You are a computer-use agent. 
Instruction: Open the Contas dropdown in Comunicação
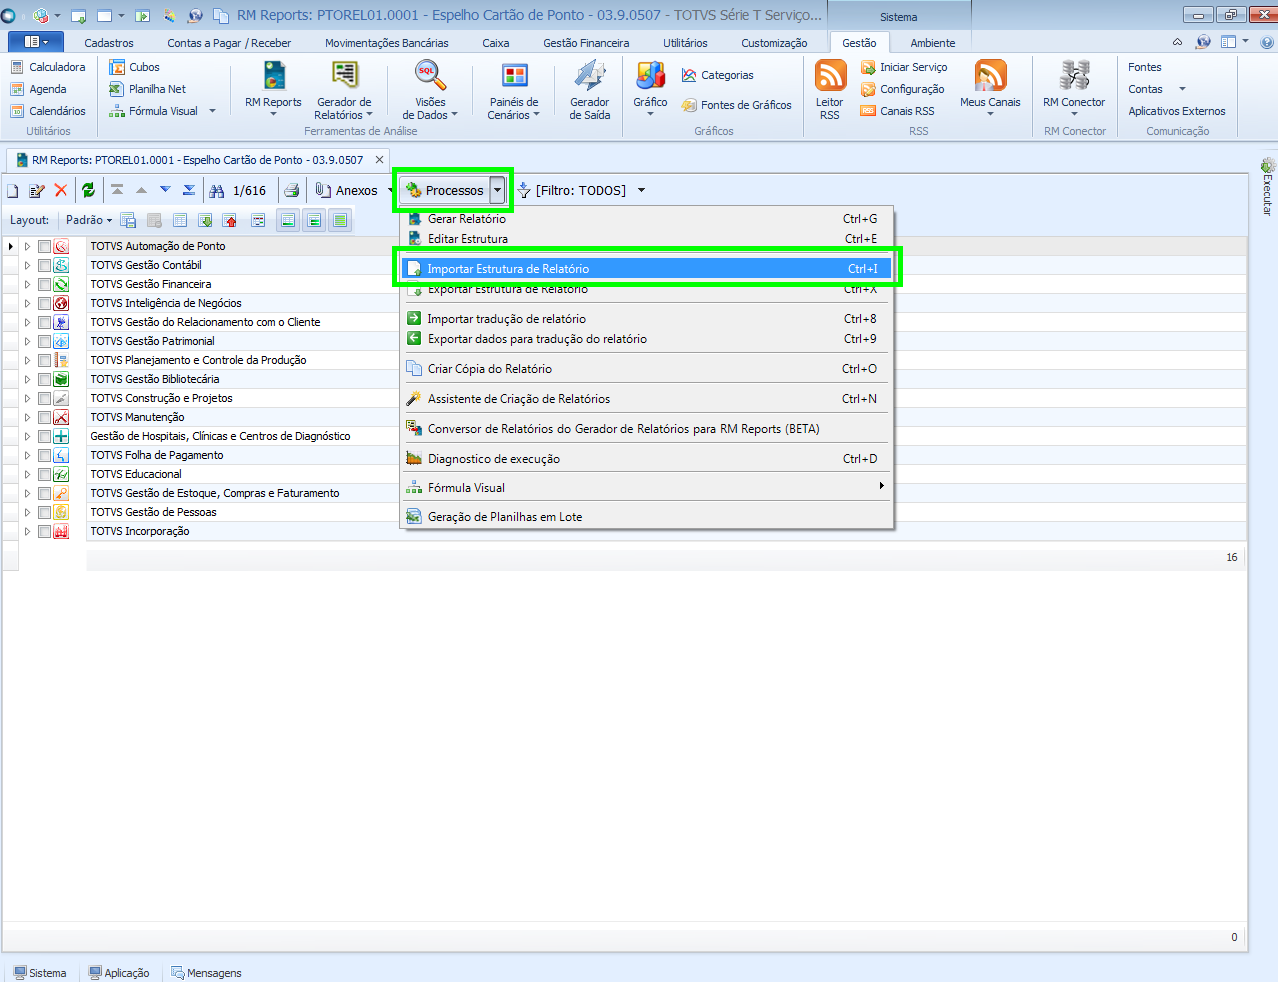[x=1182, y=89]
